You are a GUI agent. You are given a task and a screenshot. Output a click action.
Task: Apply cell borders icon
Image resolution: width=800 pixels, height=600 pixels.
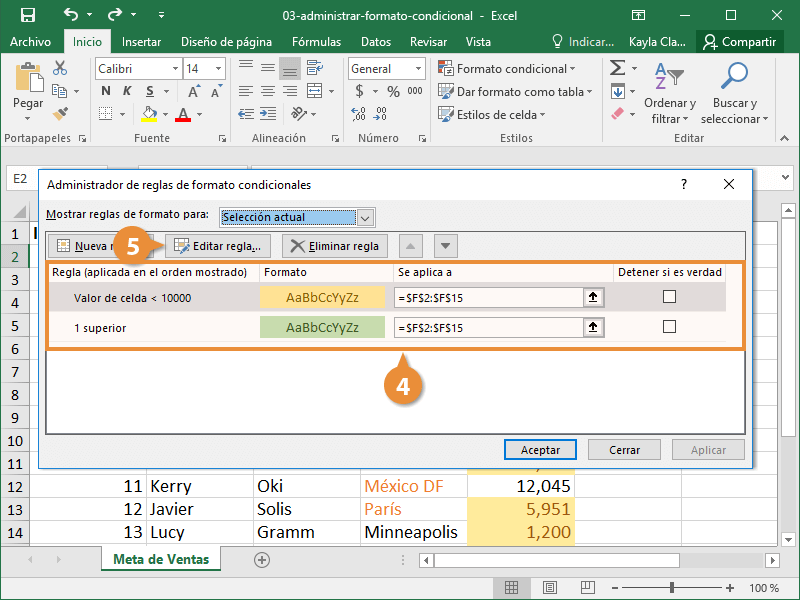[106, 114]
